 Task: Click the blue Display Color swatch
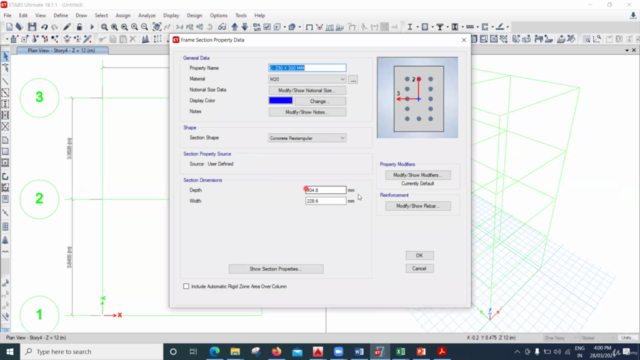coord(280,100)
